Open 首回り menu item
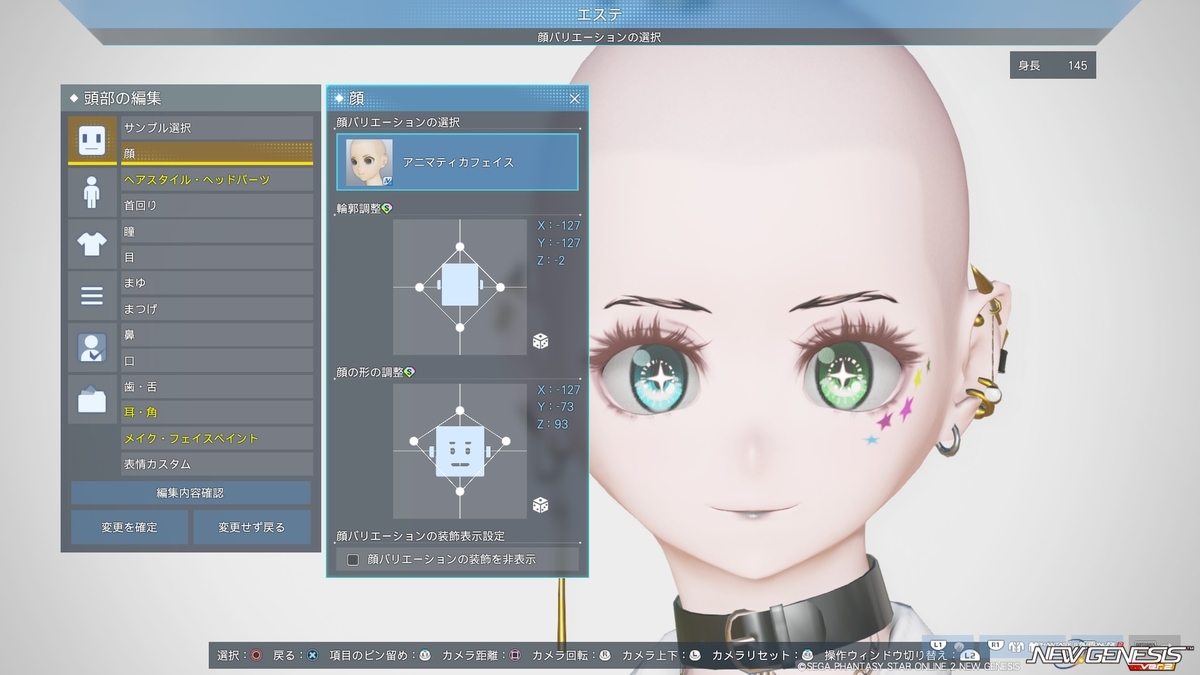1200x675 pixels. tap(217, 205)
